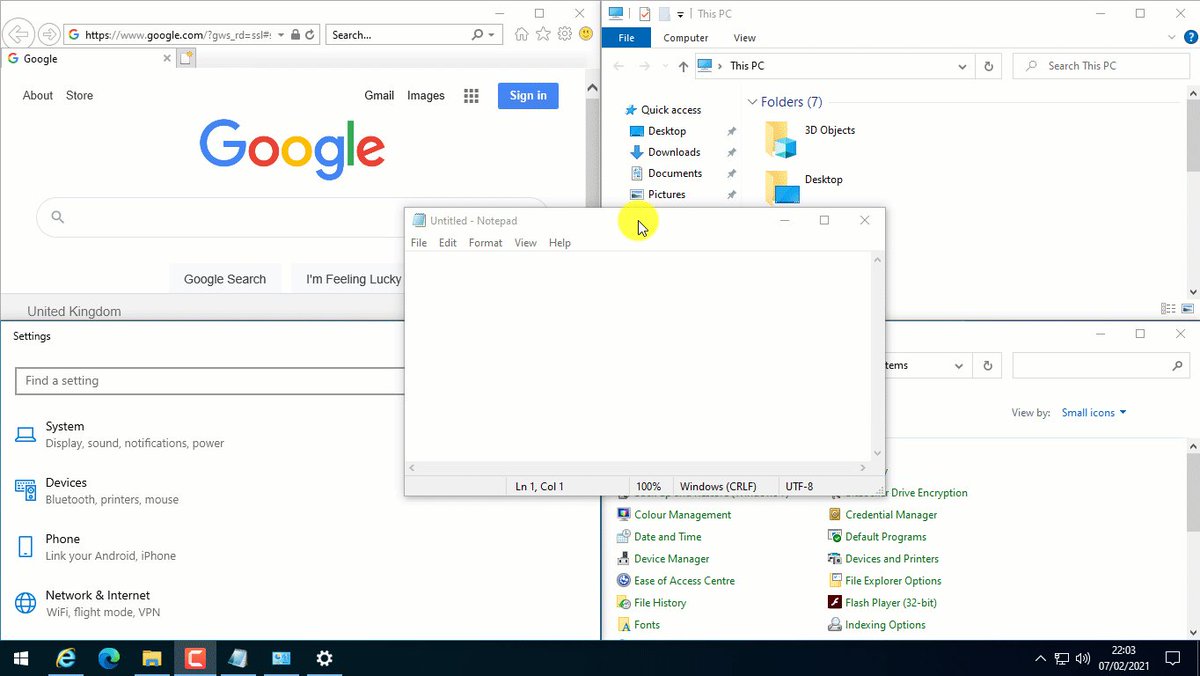Expand File Explorer address bar history dropdown
This screenshot has height=676, width=1200.
962,66
